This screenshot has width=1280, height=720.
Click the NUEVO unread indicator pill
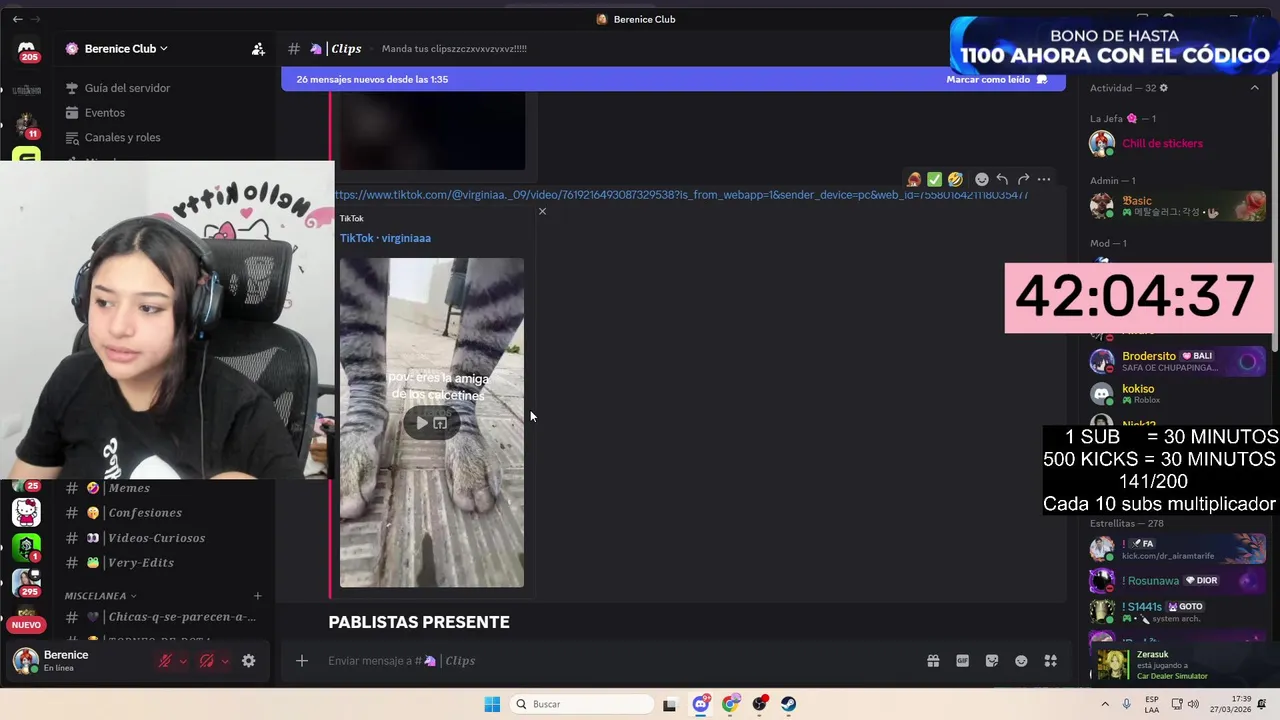click(x=26, y=625)
